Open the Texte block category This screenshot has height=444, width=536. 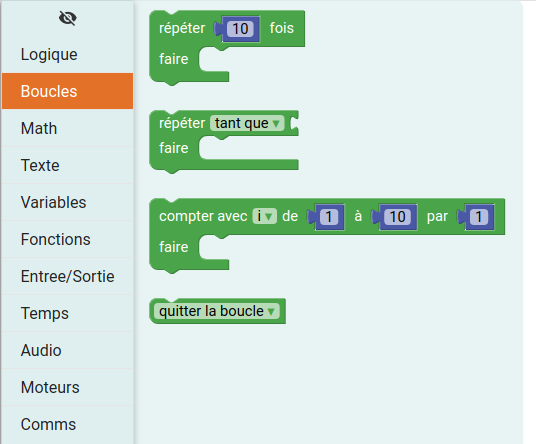67,165
